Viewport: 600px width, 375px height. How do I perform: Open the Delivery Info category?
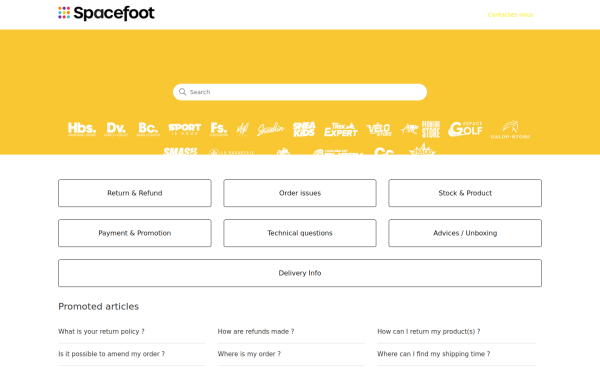click(300, 273)
